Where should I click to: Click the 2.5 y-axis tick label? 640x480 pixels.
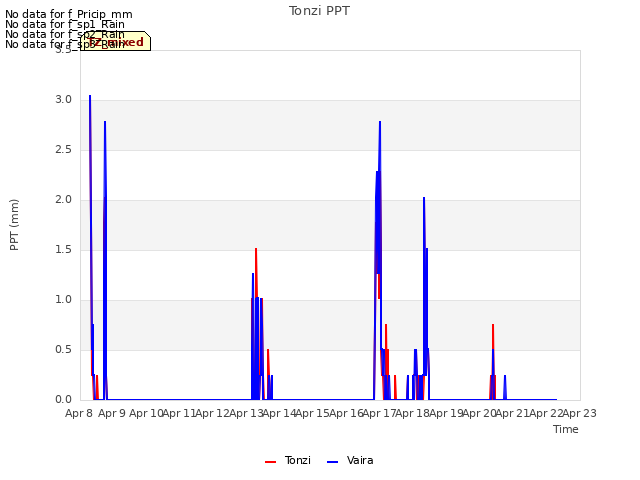pos(63,150)
